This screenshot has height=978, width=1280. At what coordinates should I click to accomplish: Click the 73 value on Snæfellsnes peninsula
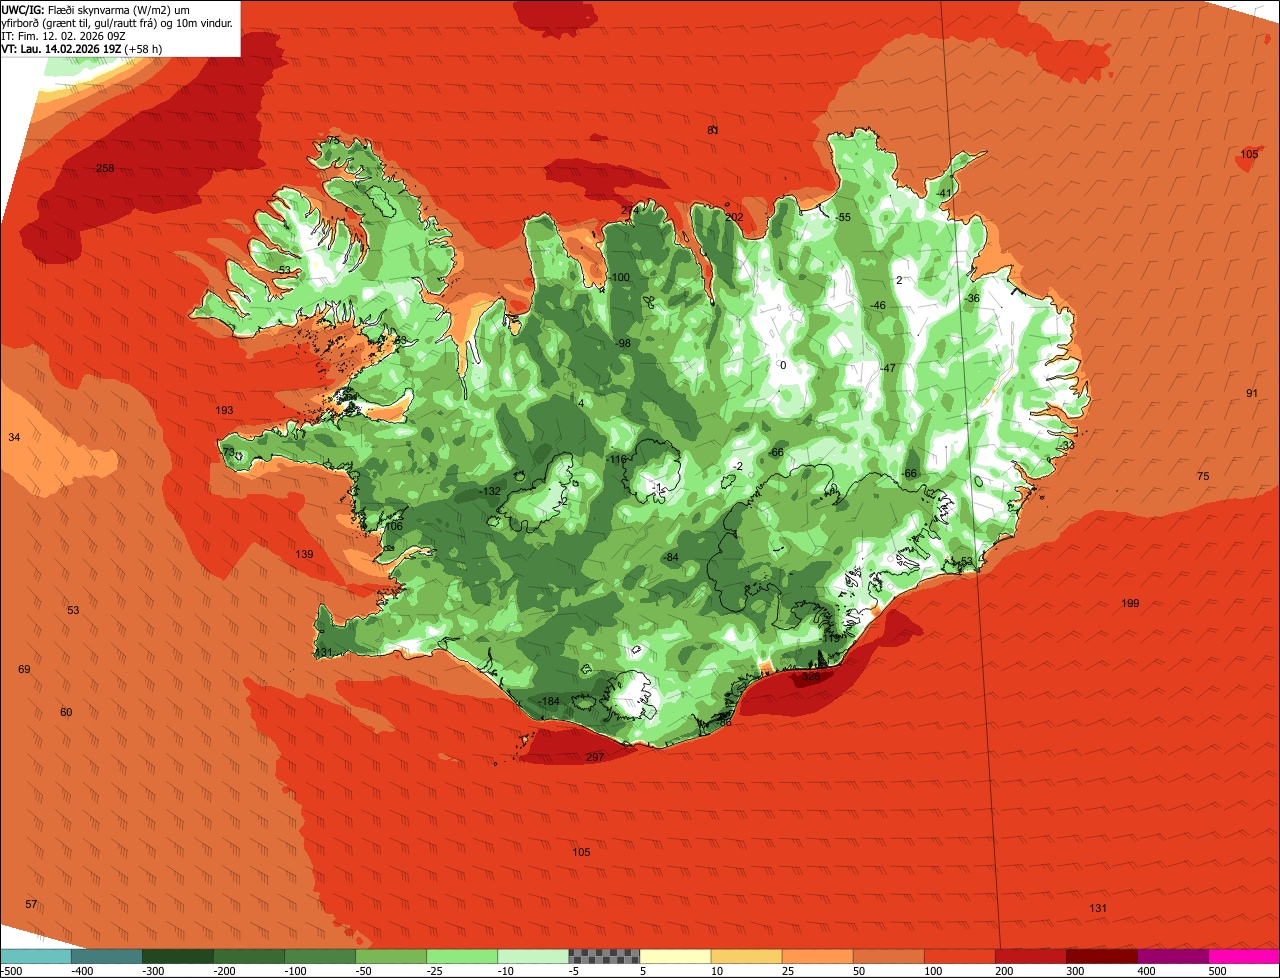[x=229, y=452]
